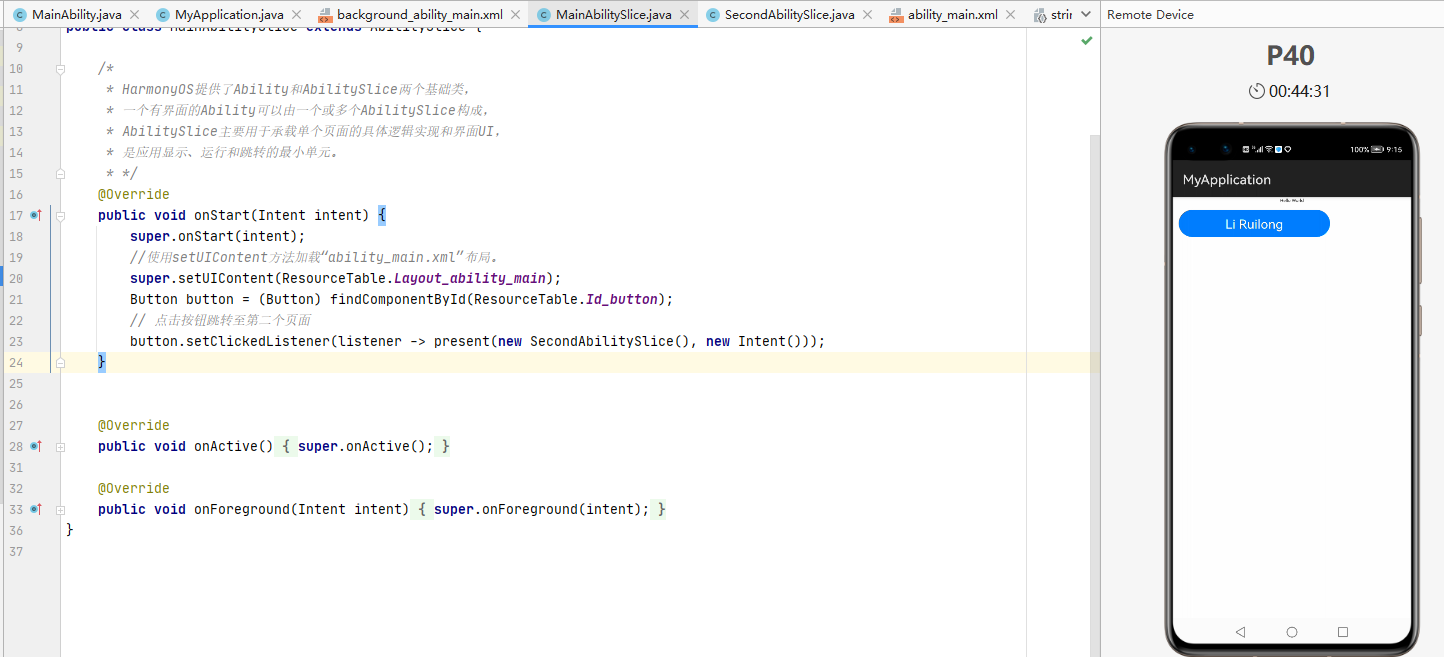
Task: Tap the phone's Back navigation triangle
Action: 1241,632
